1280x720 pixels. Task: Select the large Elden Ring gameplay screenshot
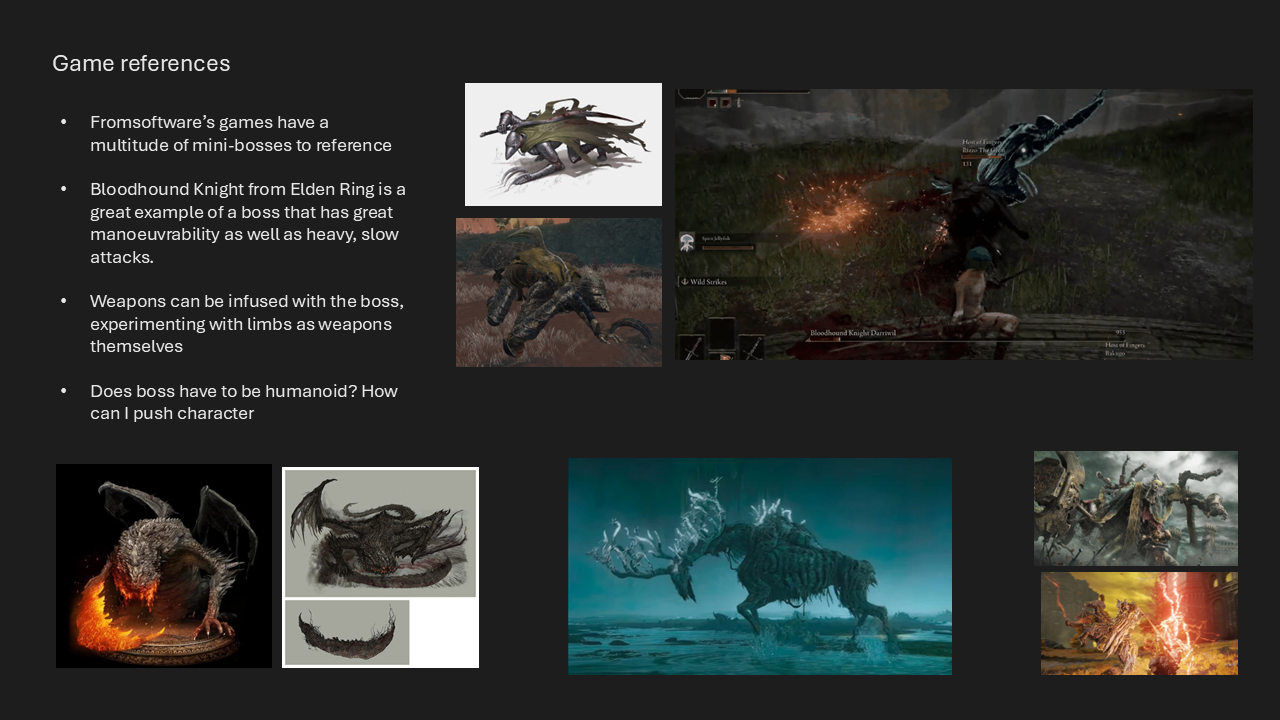pos(964,225)
